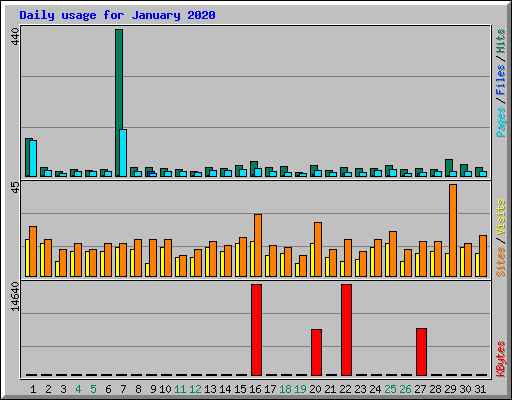Click day label '12' on the x-axis
512x400 pixels.
coord(195,389)
